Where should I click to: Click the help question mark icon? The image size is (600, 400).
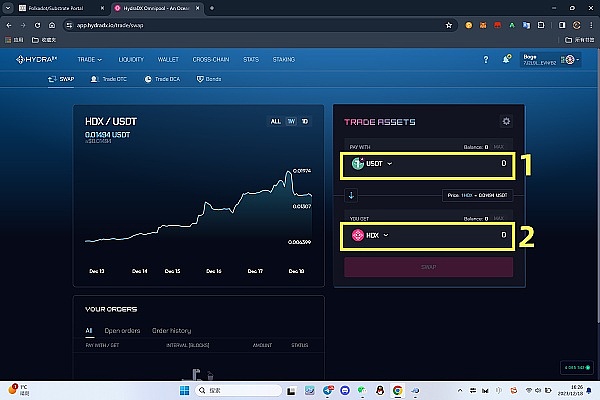488,60
